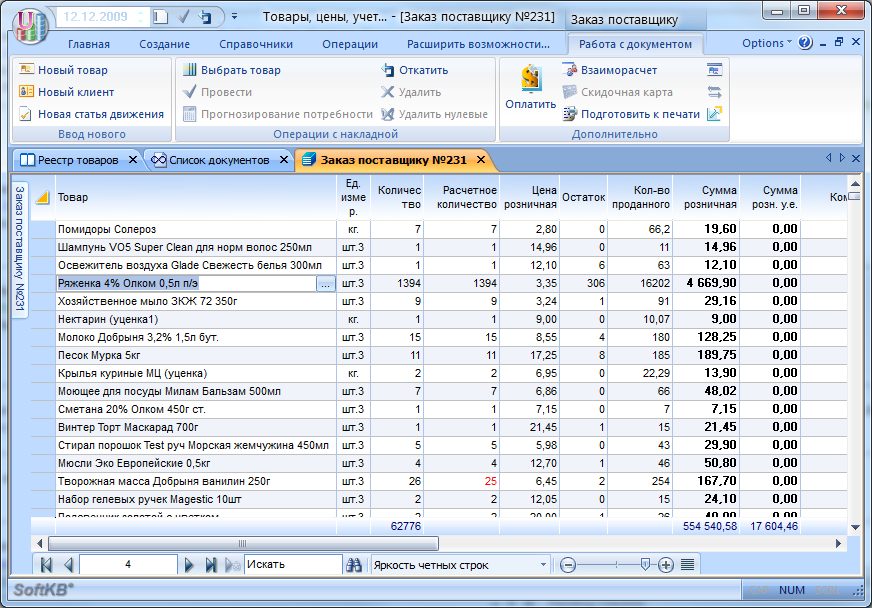The width and height of the screenshot is (872, 608).
Task: Switch to the Справочники ribbon tab
Action: coord(256,44)
